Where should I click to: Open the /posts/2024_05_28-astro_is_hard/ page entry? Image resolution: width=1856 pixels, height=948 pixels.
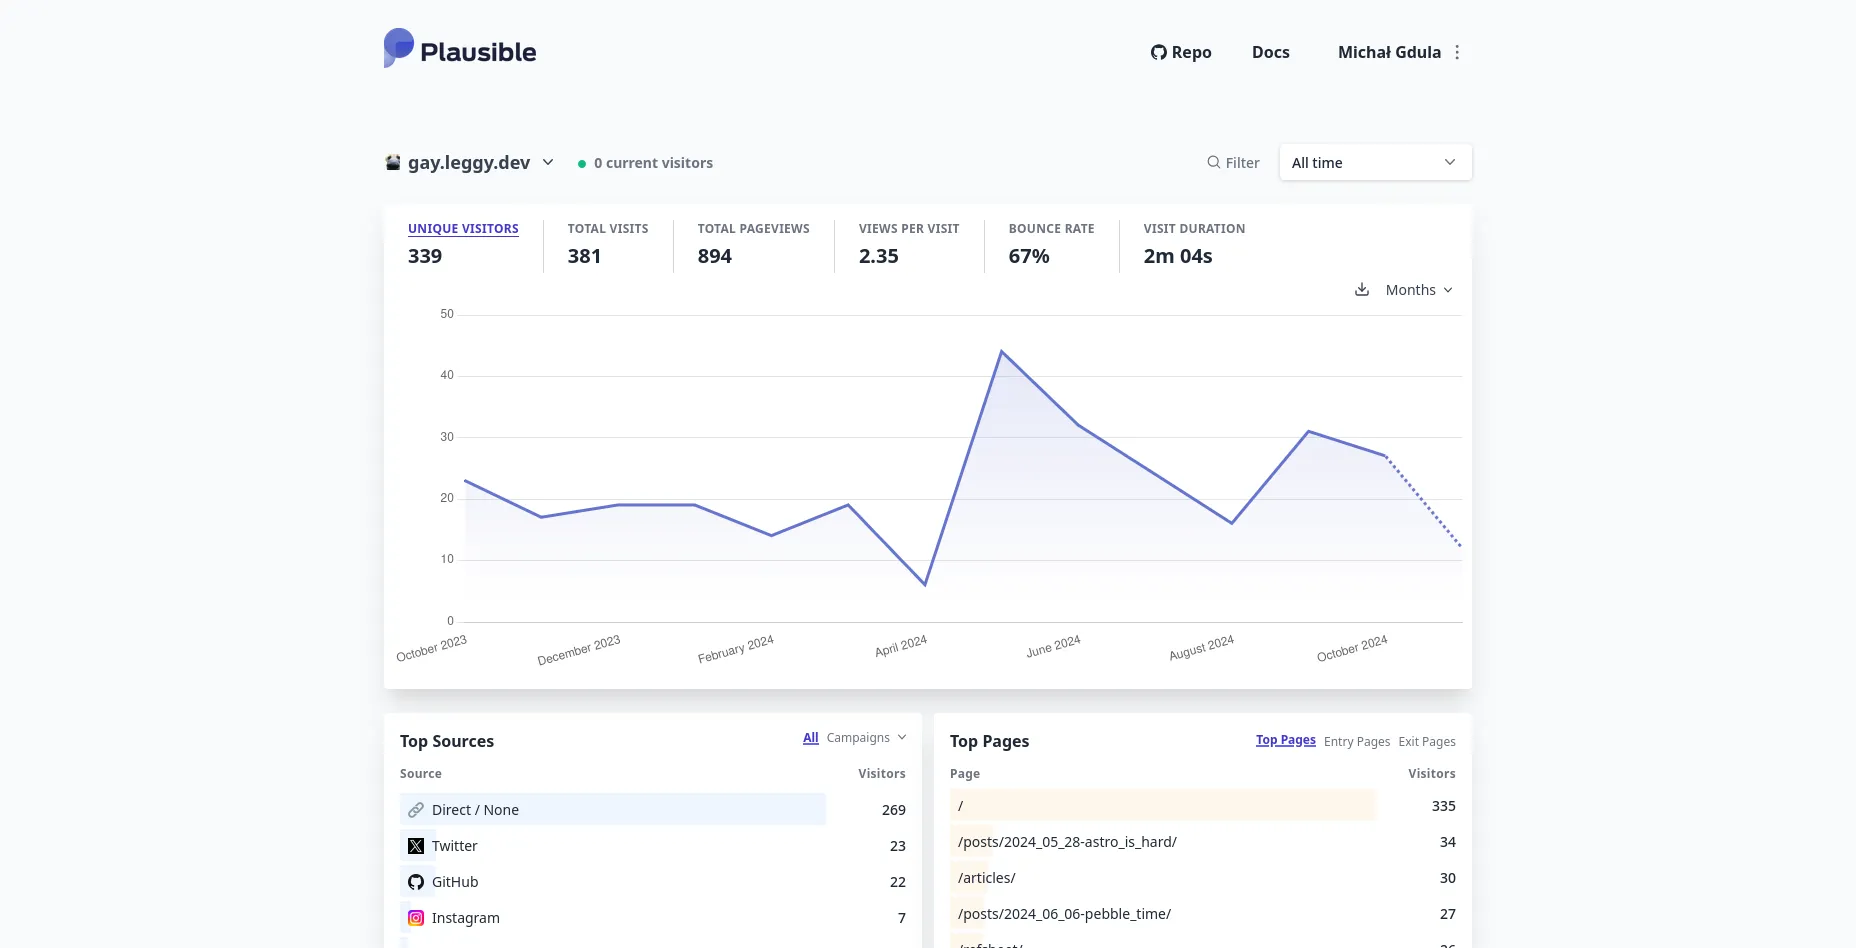click(1067, 842)
